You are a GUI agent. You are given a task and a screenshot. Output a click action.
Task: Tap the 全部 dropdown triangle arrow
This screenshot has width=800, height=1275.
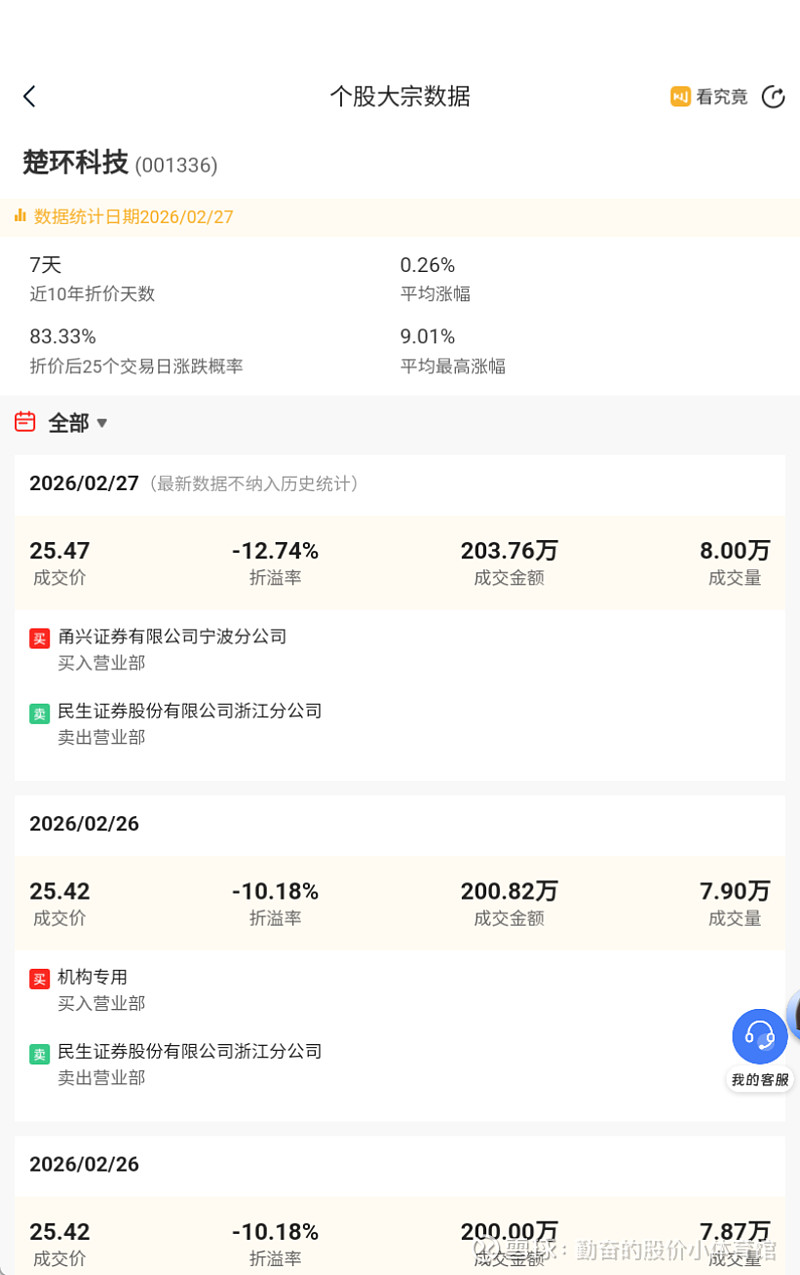(102, 423)
